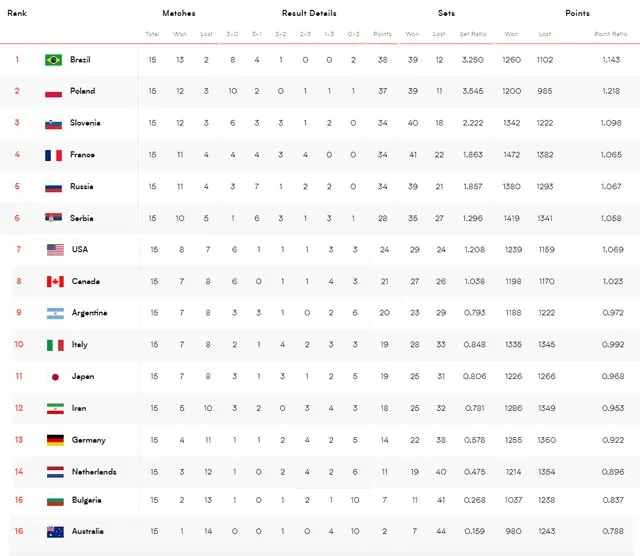This screenshot has width=640, height=556.
Task: Click the Australia flag icon
Action: pos(54,532)
